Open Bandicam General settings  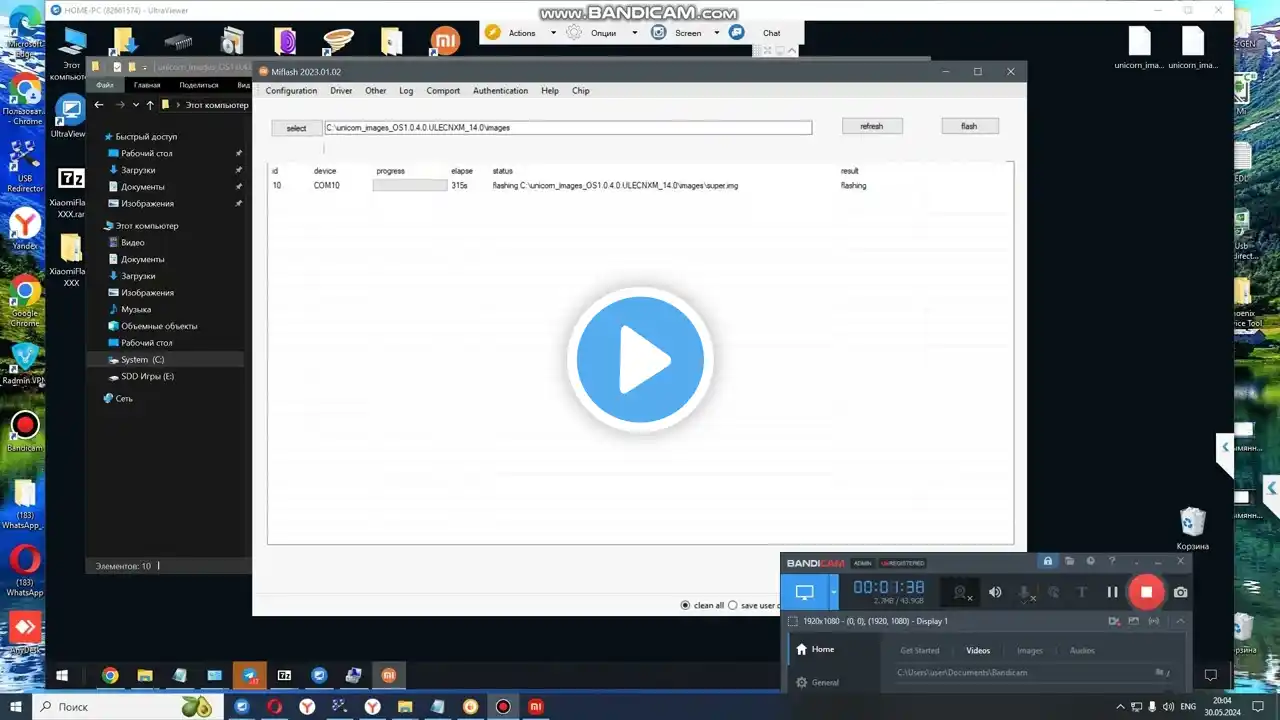pyautogui.click(x=817, y=683)
